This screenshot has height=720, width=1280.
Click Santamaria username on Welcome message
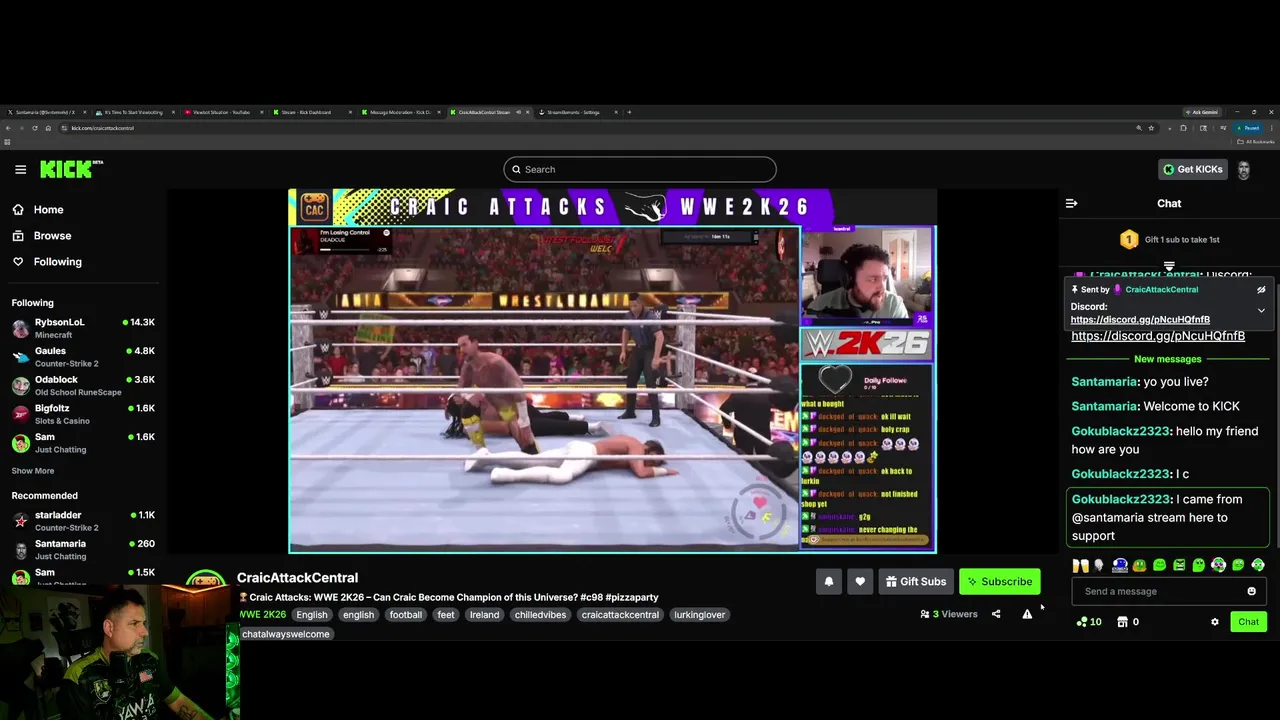tap(1105, 406)
